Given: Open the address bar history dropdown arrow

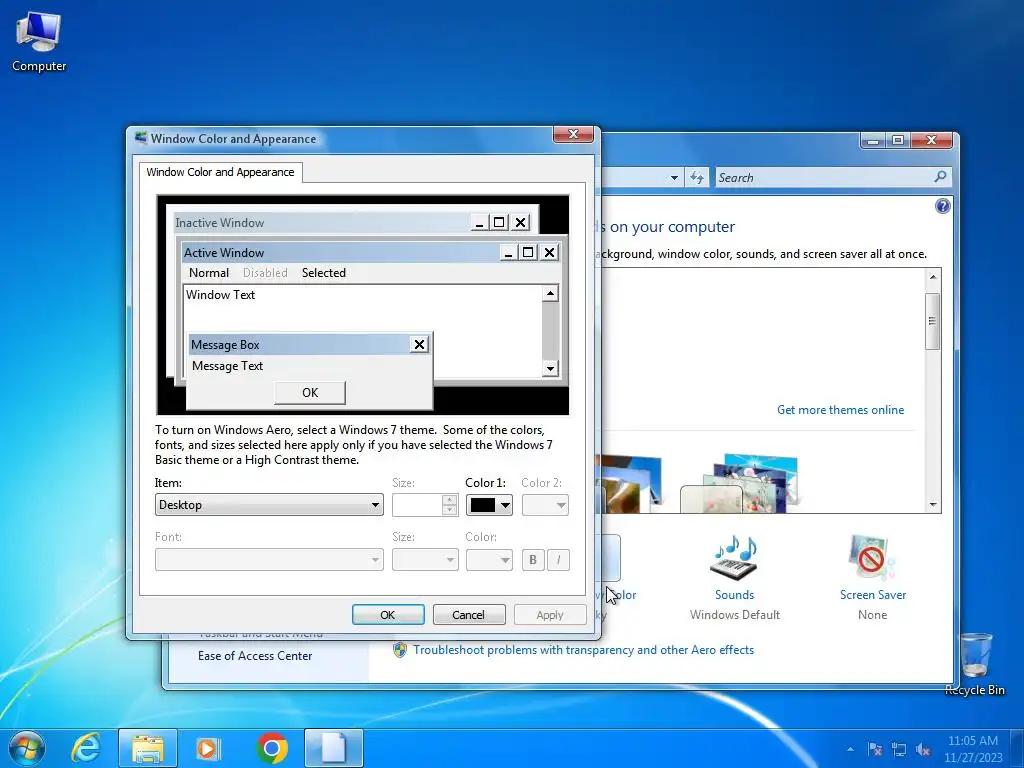Looking at the screenshot, I should 674,178.
